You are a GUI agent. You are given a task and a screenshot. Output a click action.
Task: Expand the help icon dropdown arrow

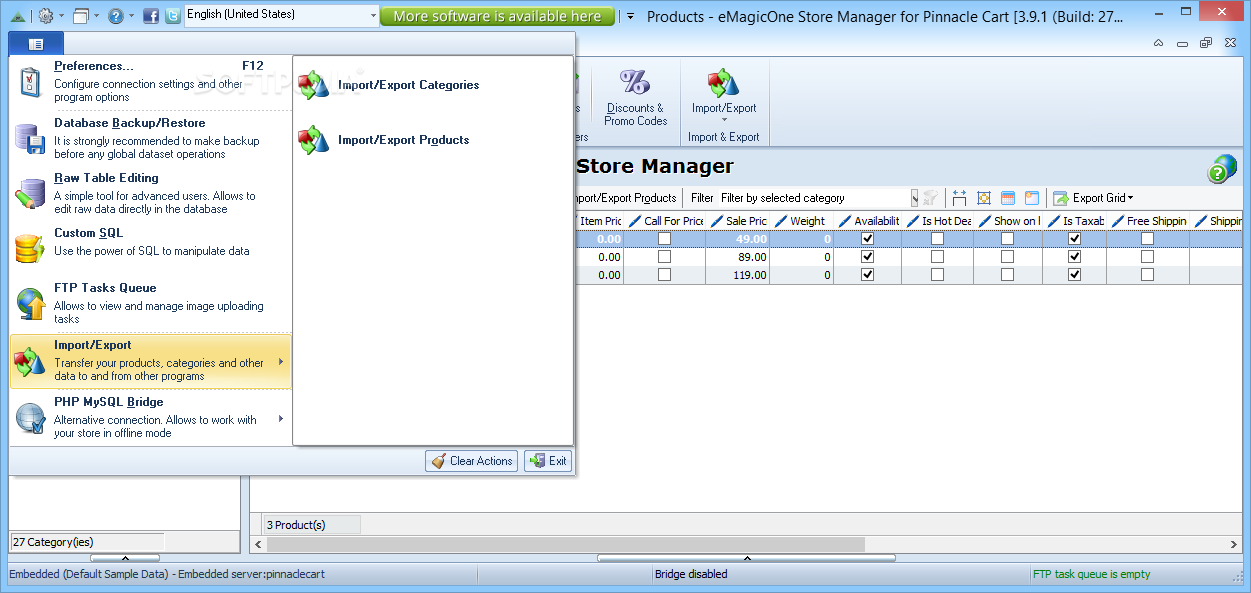pyautogui.click(x=132, y=16)
